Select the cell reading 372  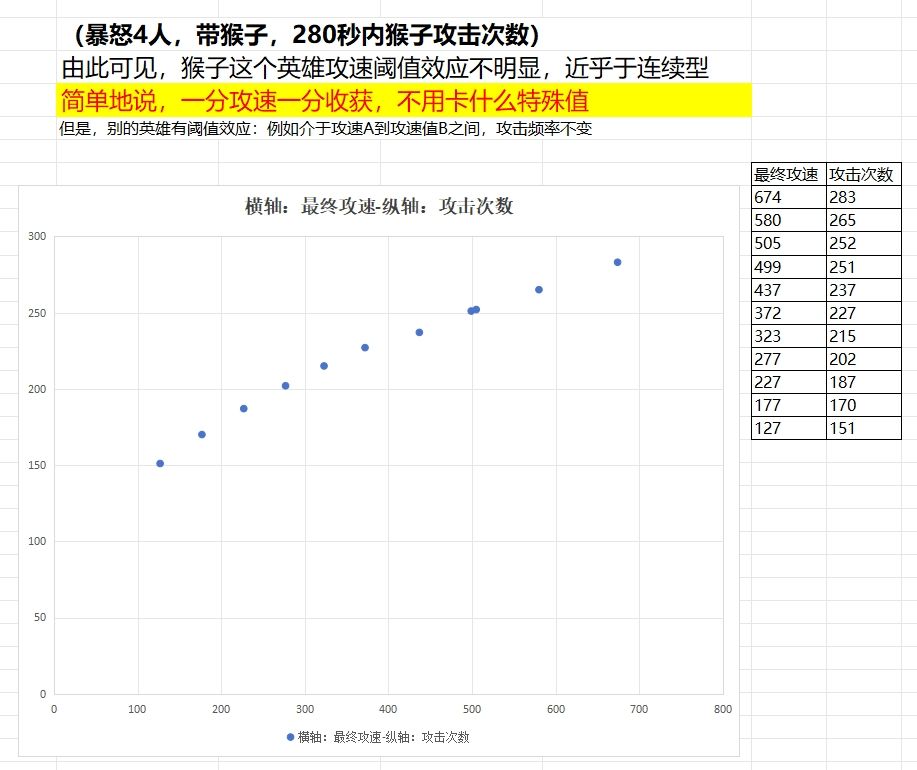788,313
